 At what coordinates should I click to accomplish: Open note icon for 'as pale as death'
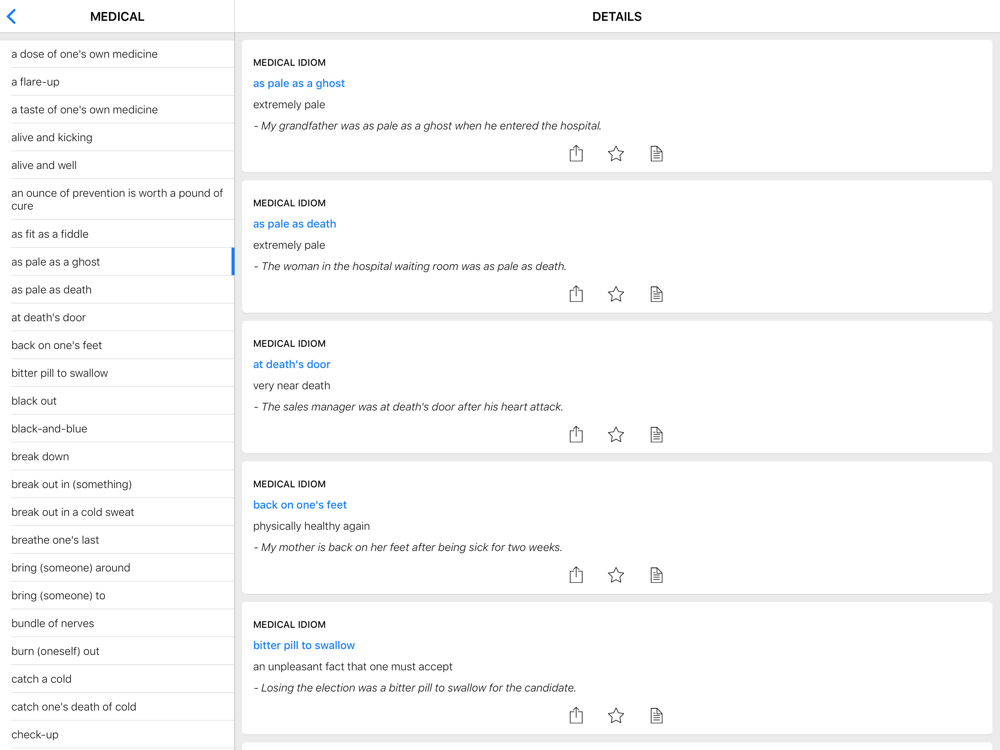coord(656,294)
